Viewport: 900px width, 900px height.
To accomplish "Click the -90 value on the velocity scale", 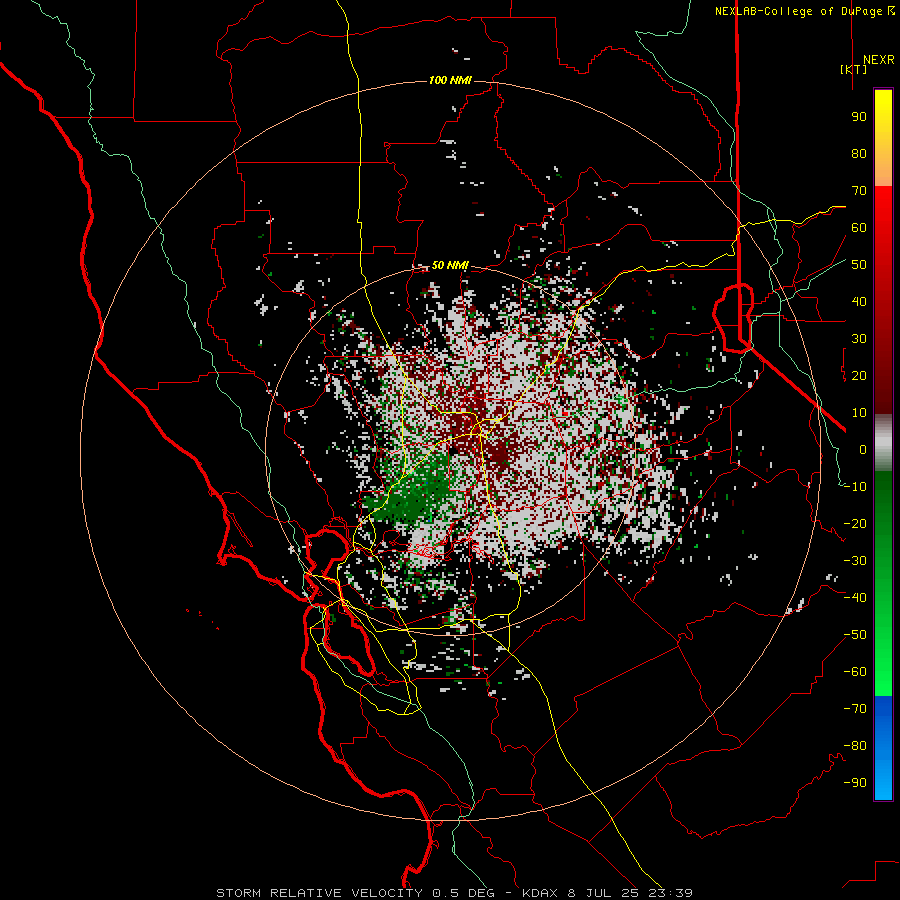I will pyautogui.click(x=855, y=783).
